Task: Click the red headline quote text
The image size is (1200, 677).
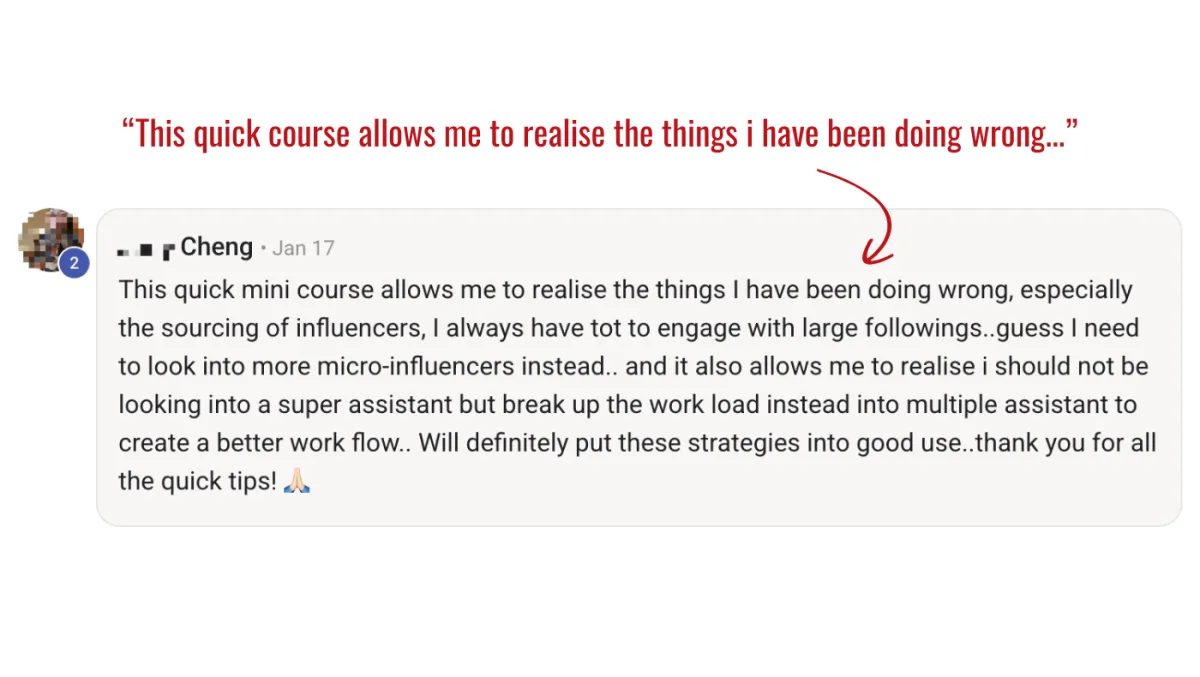Action: click(599, 133)
